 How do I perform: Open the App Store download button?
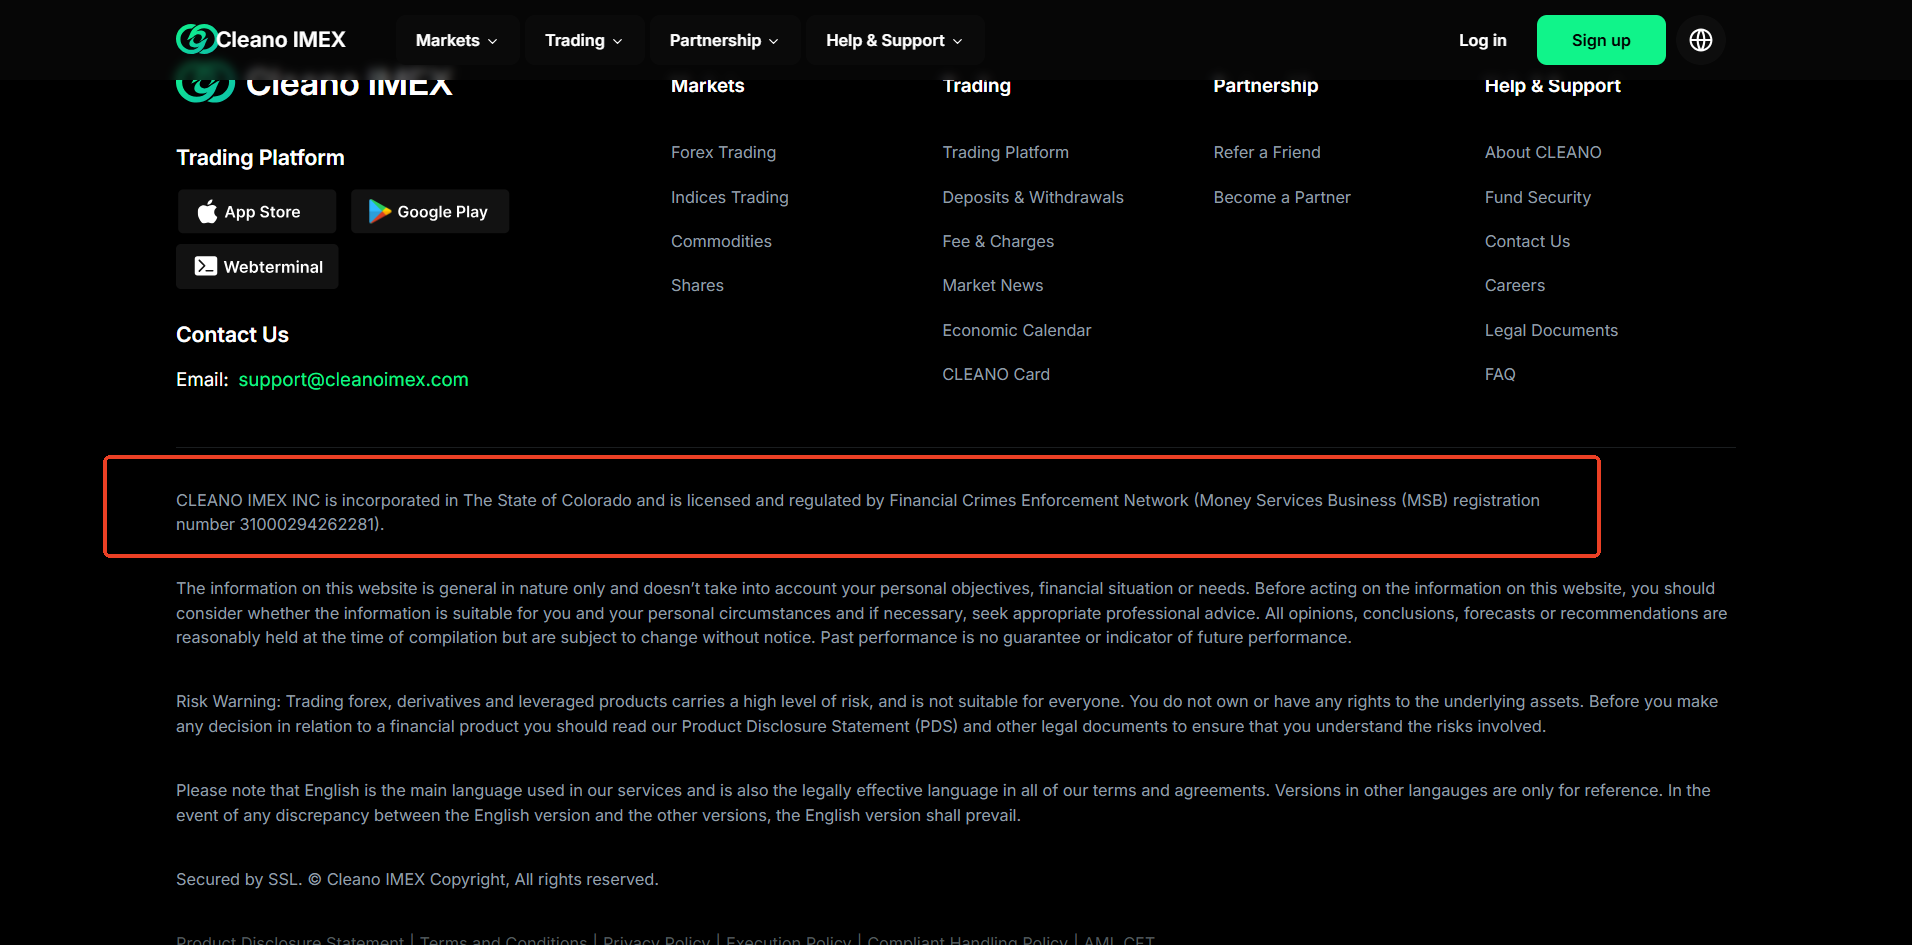pyautogui.click(x=257, y=211)
